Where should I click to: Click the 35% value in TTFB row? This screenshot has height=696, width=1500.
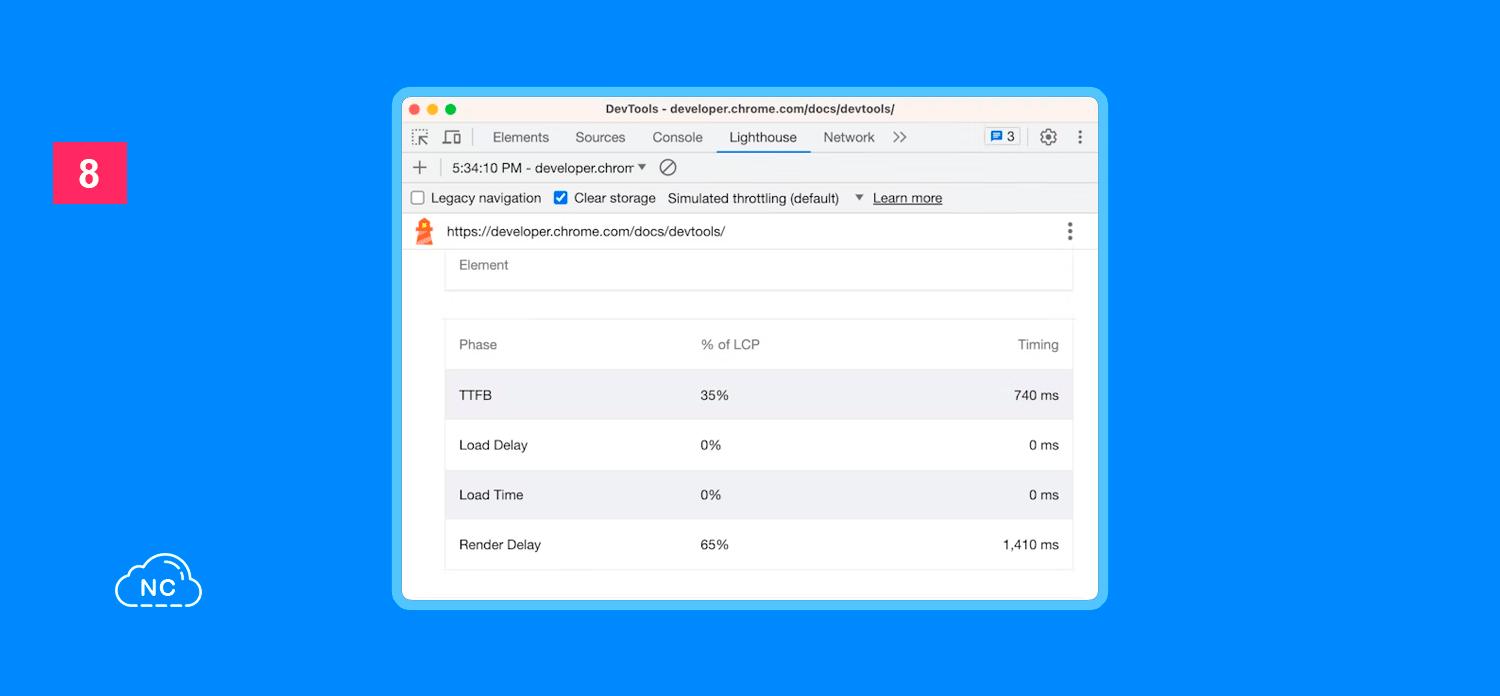click(715, 395)
